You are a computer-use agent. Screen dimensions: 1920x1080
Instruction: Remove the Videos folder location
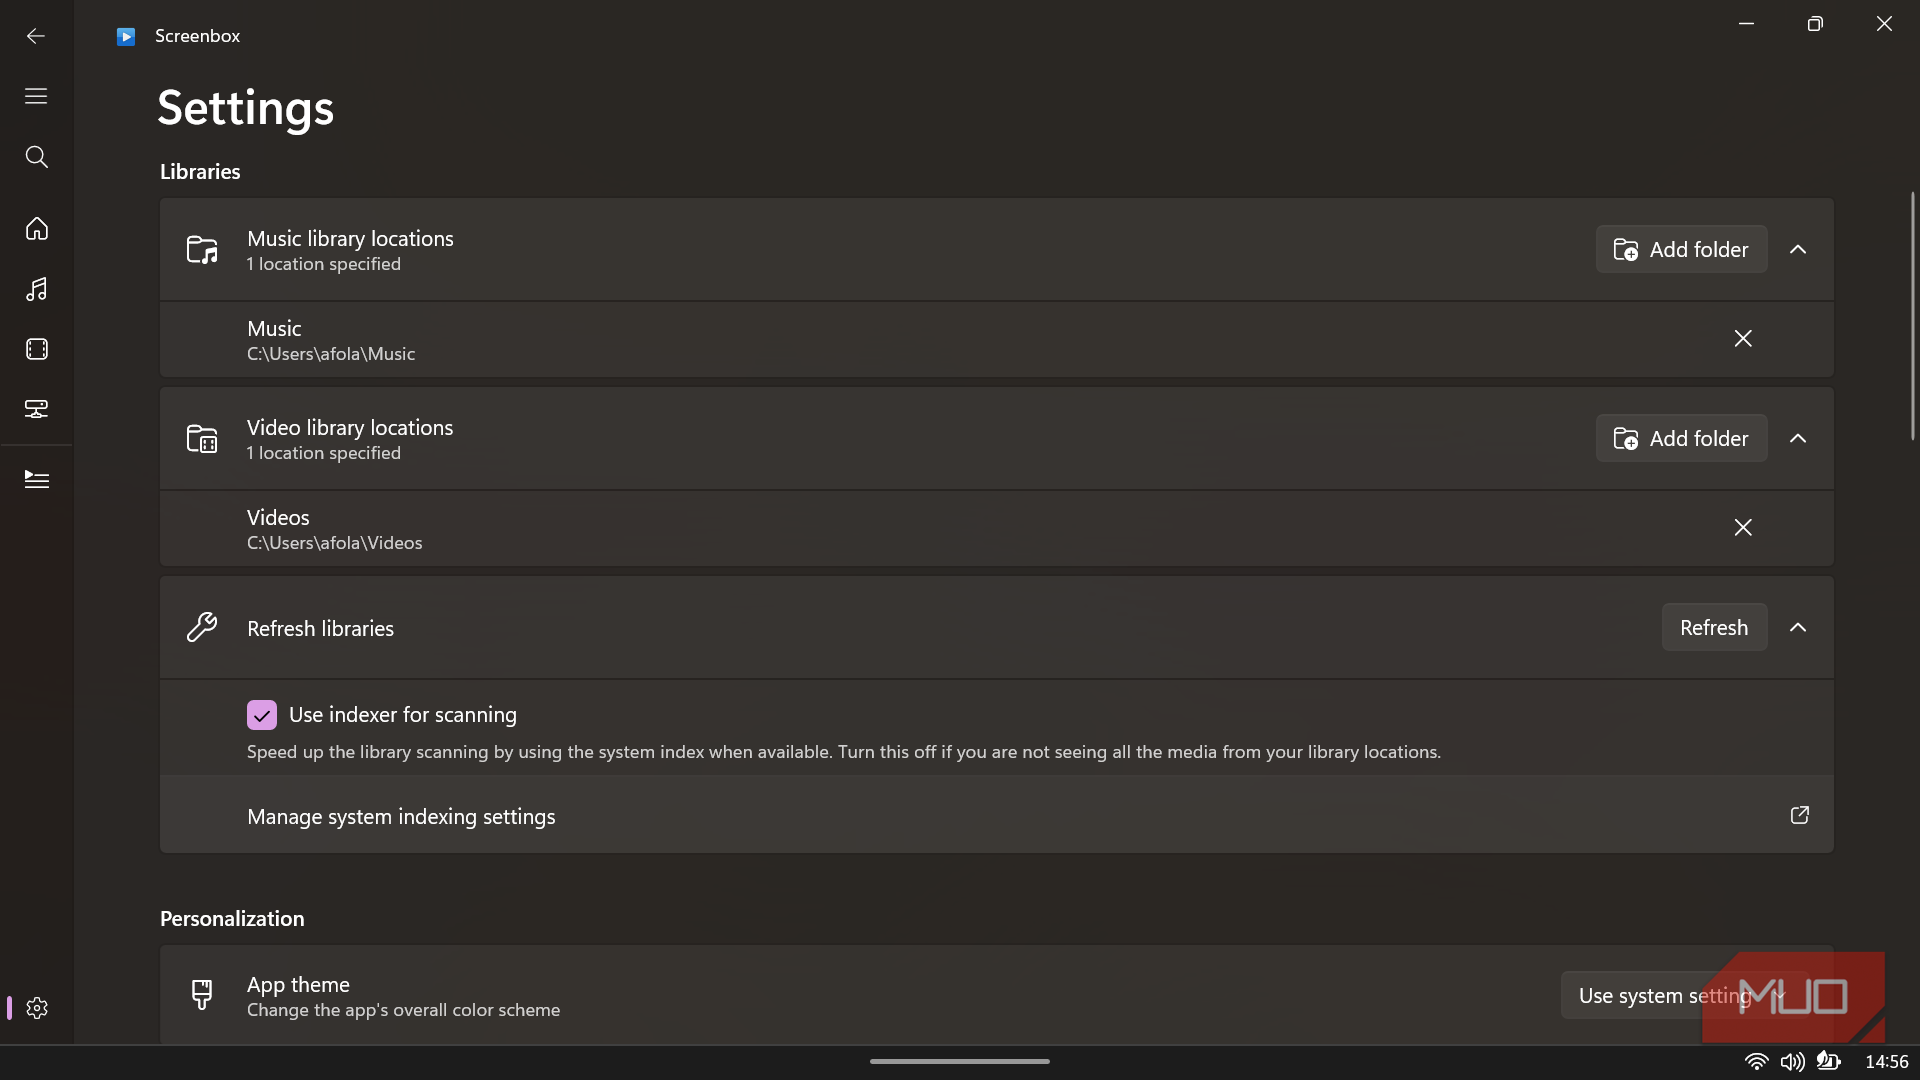click(x=1743, y=528)
